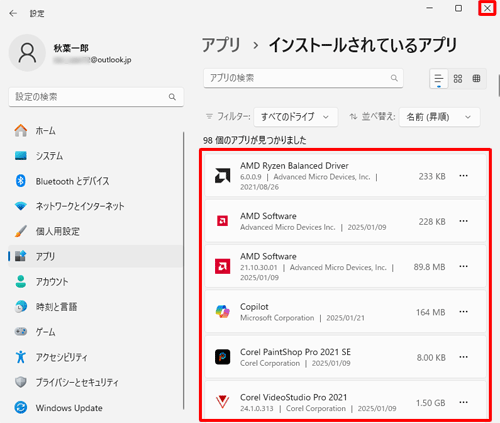Open more options for Copilot
The height and width of the screenshot is (423, 500).
(x=463, y=312)
